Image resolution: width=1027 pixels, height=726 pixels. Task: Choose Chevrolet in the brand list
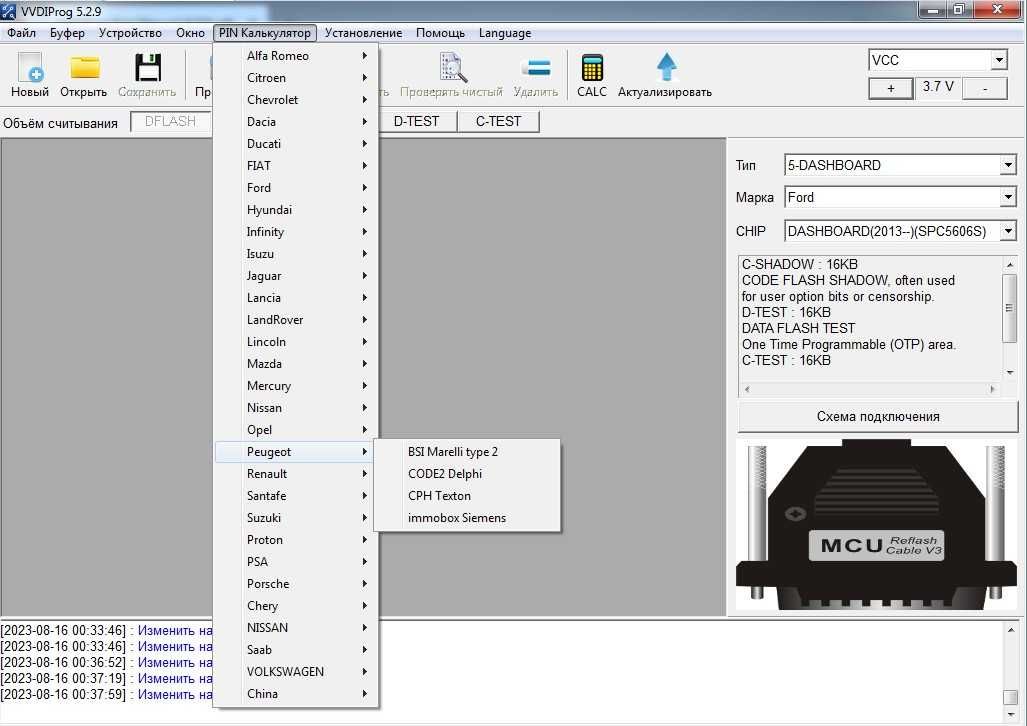point(297,100)
